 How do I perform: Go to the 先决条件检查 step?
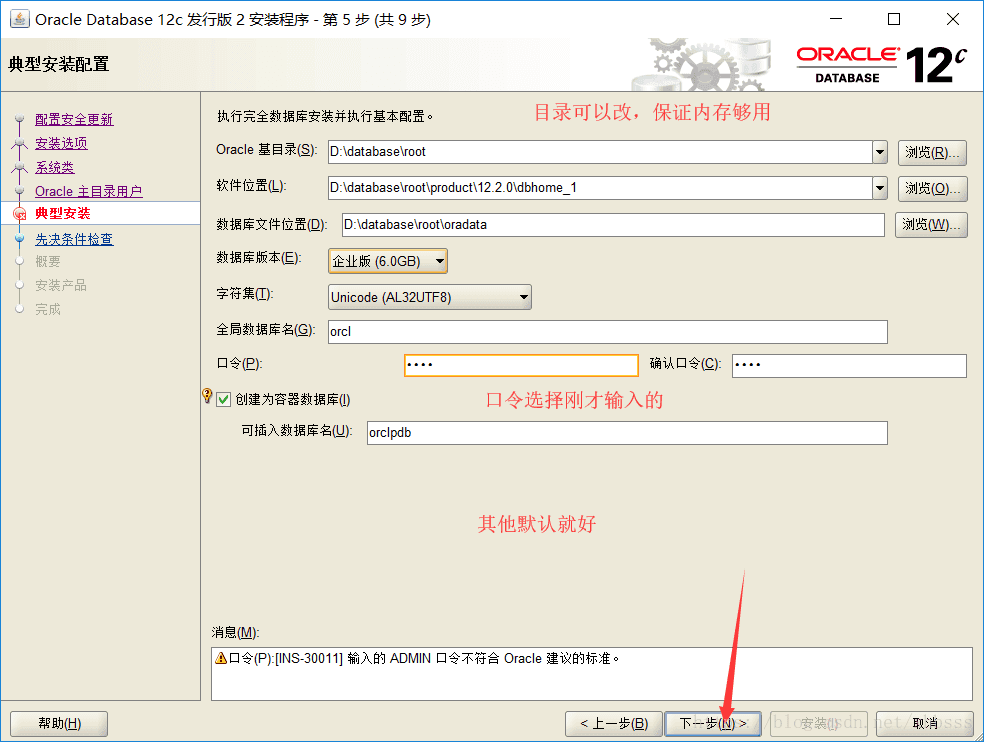click(x=74, y=239)
